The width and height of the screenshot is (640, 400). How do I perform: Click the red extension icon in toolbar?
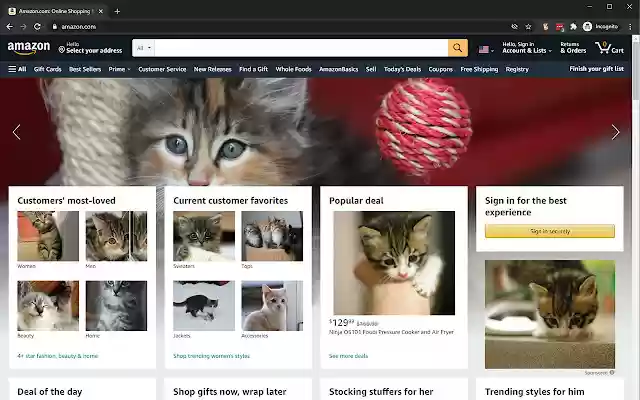click(x=560, y=27)
